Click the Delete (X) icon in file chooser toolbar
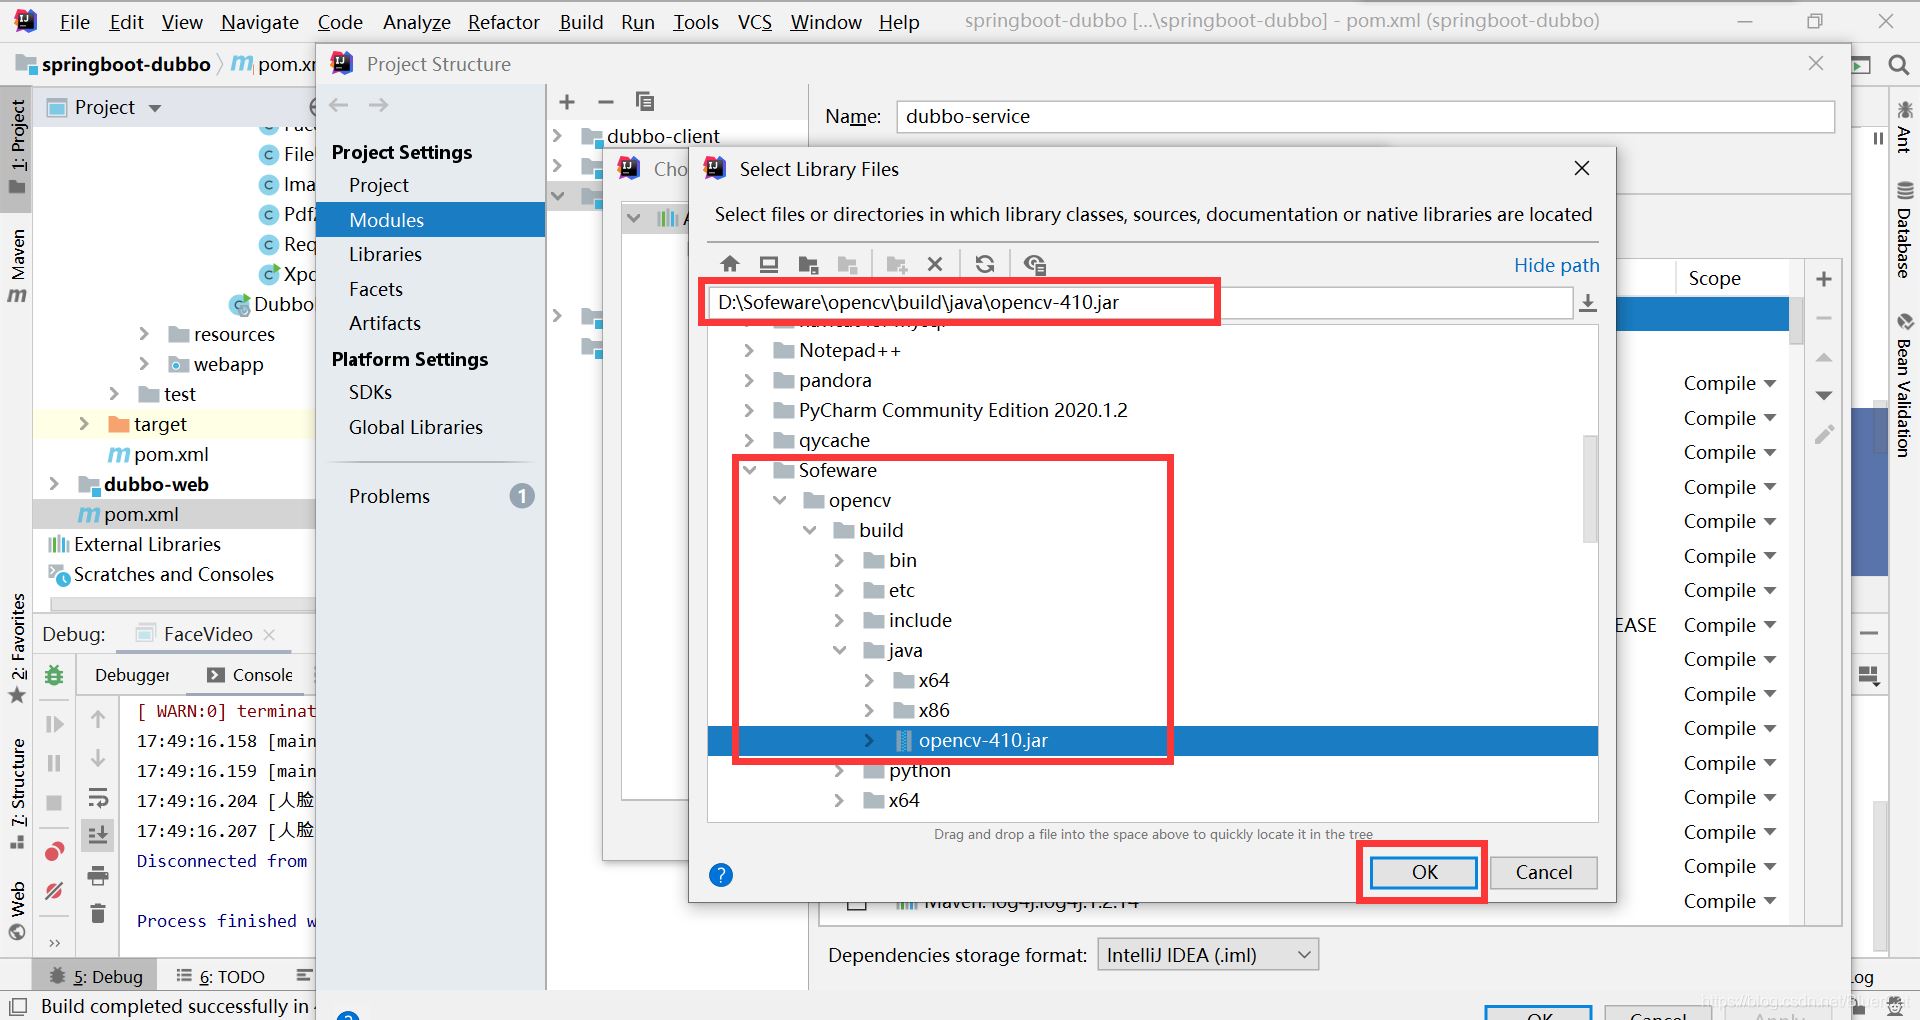The width and height of the screenshot is (1920, 1020). (935, 264)
